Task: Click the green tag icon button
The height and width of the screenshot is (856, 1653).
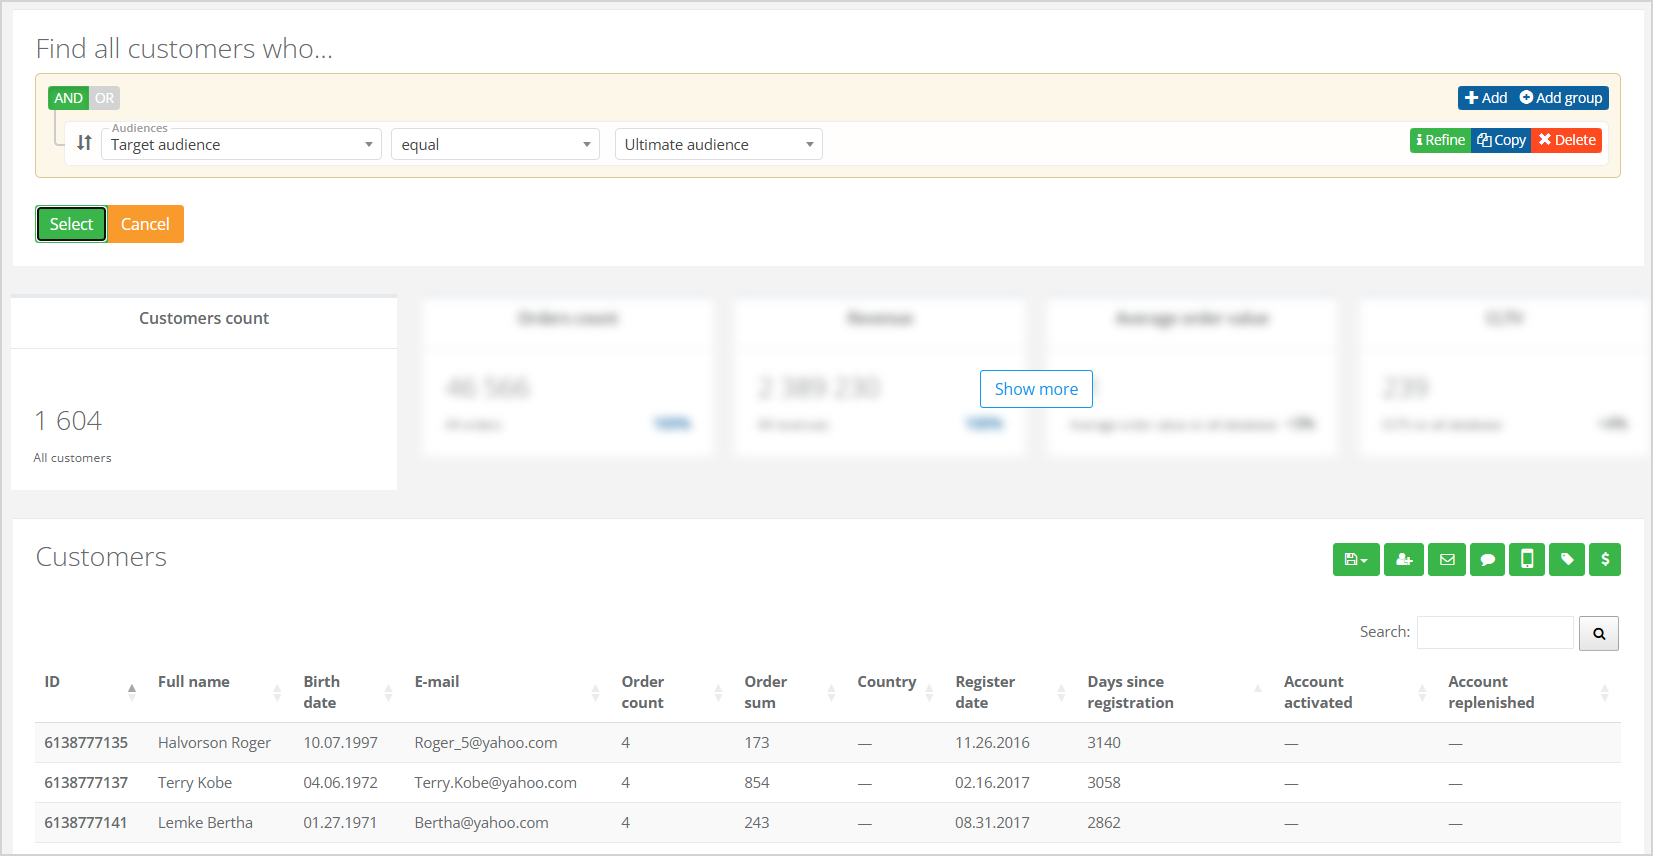Action: (x=1567, y=560)
